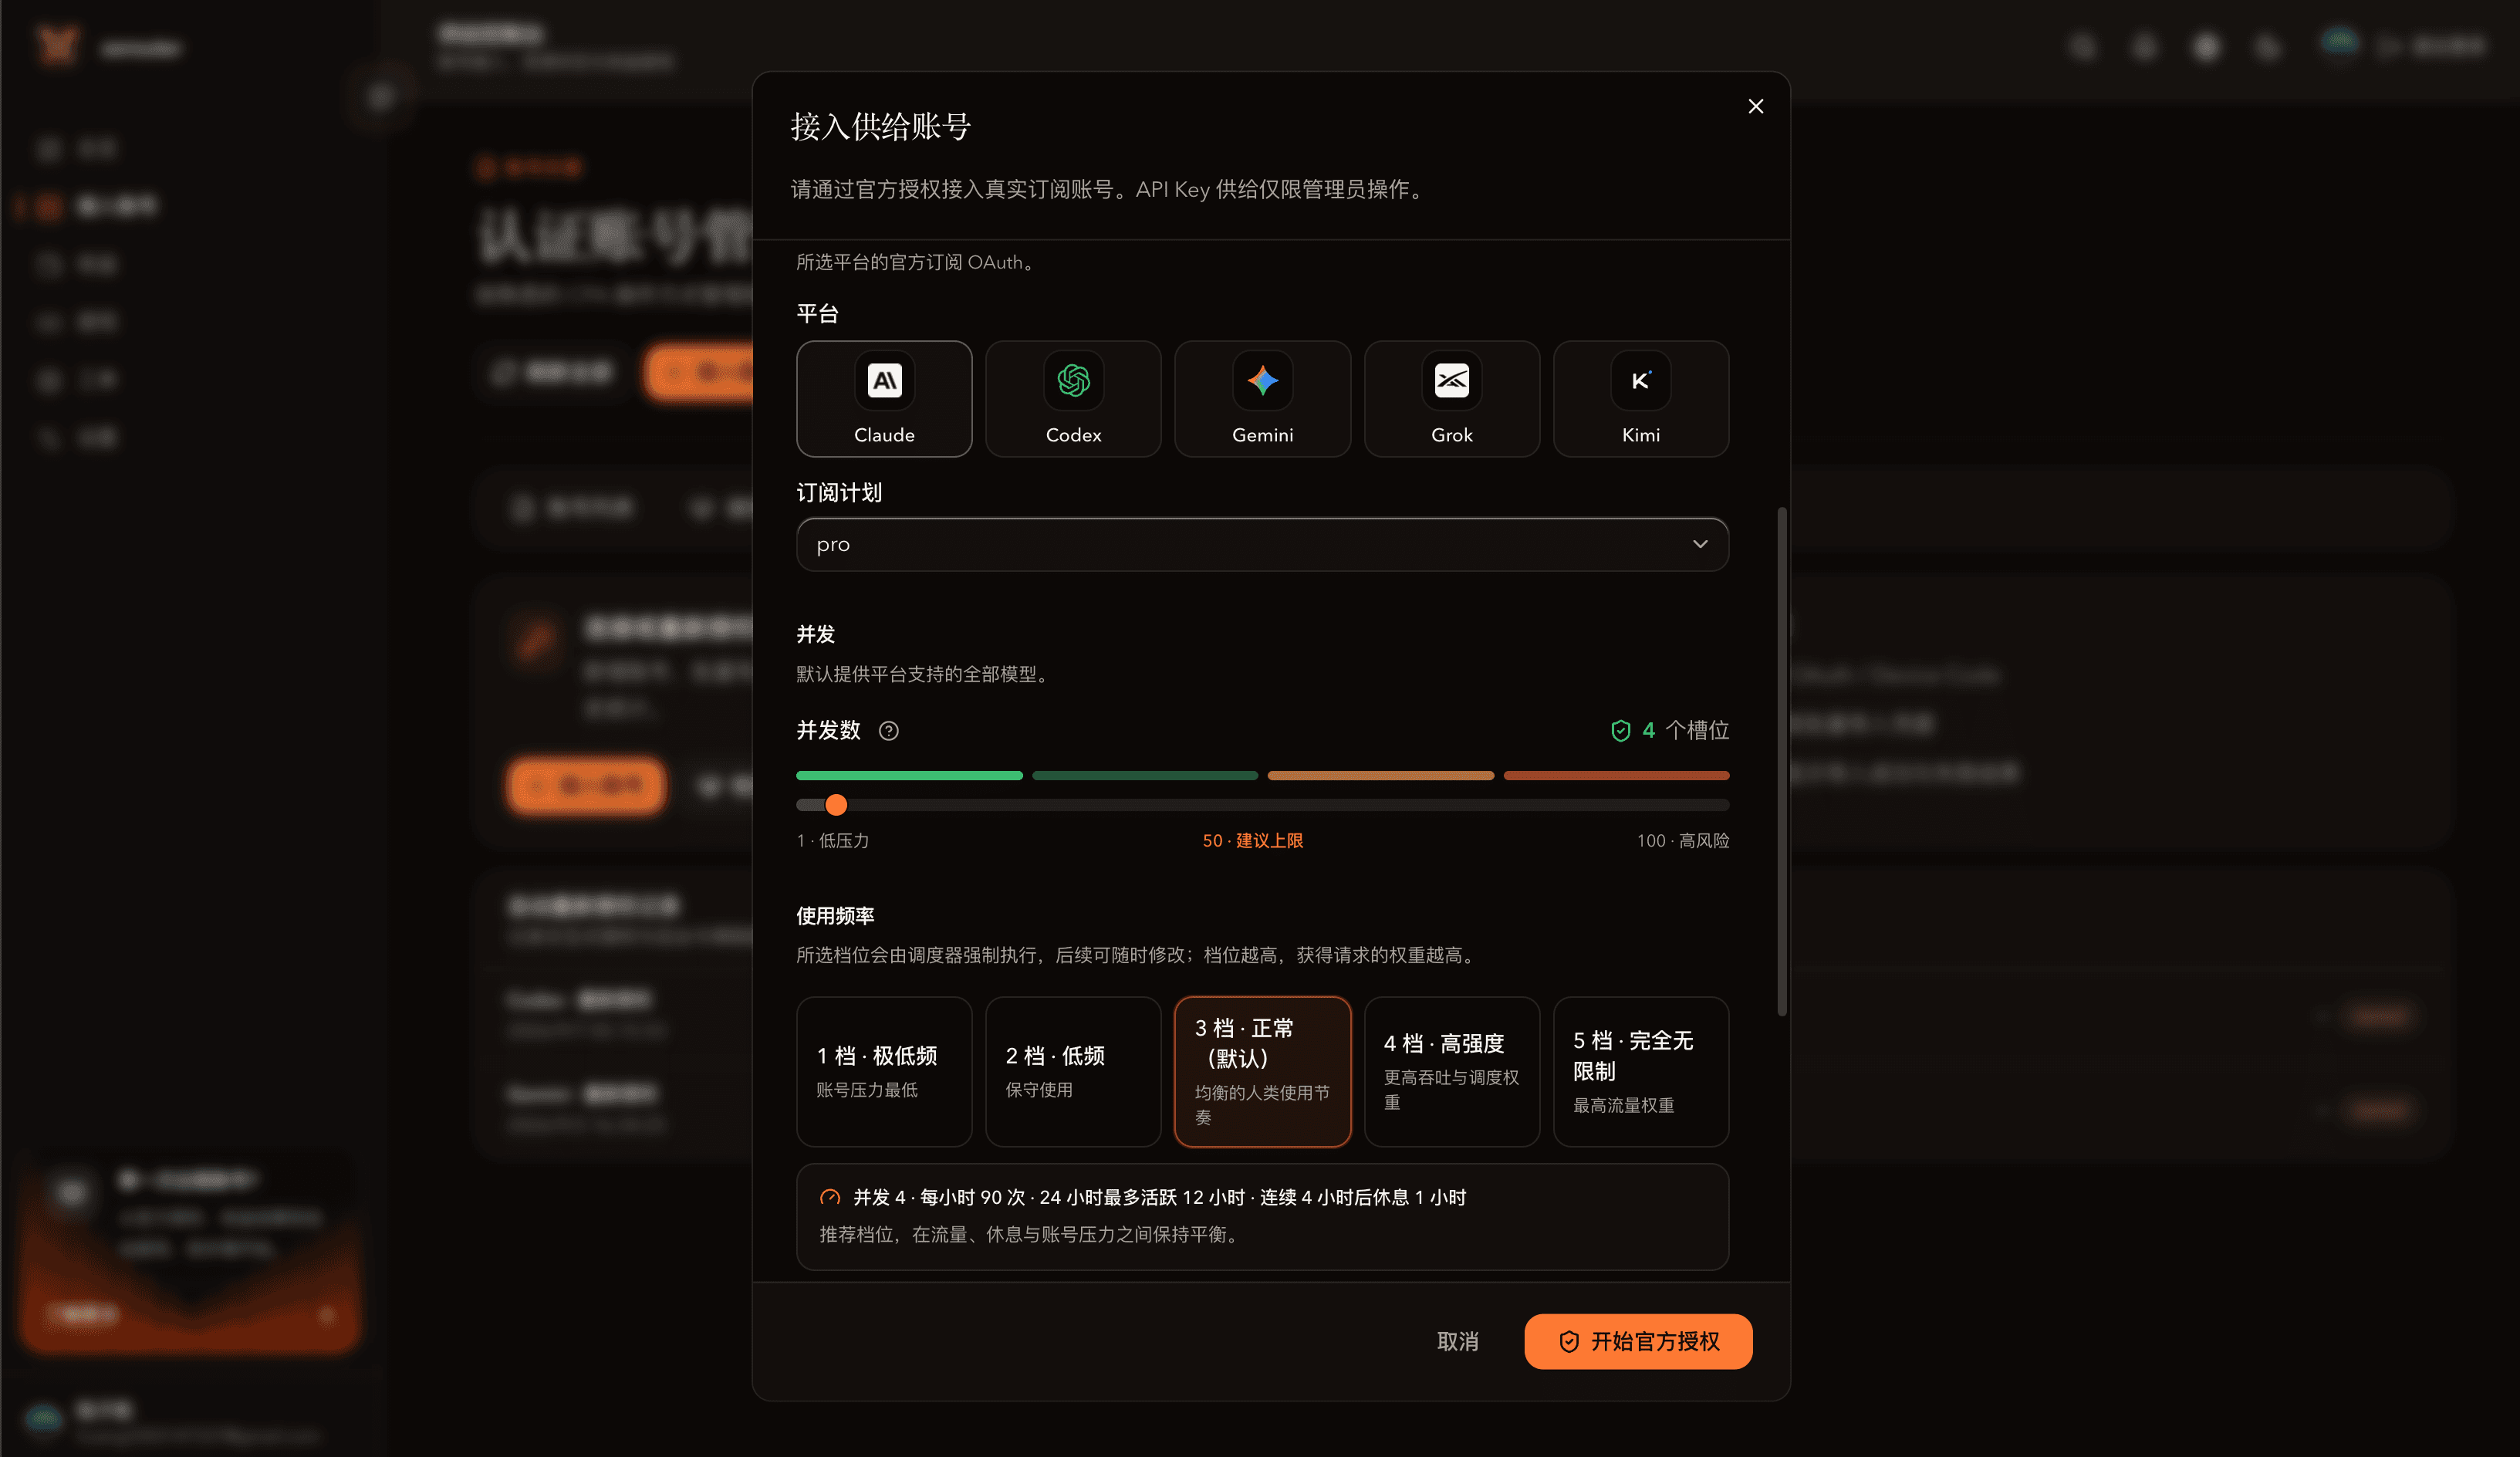
Task: Click the 100 · 高风险 label
Action: pos(1682,840)
